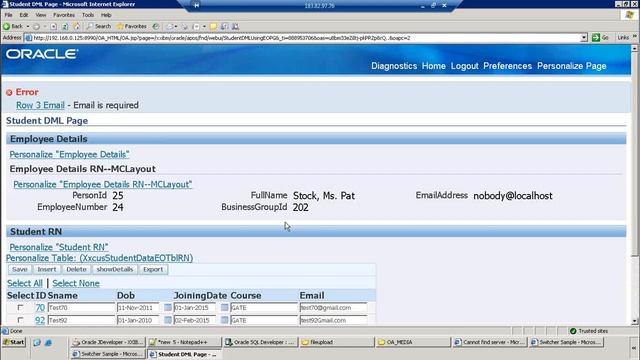Image resolution: width=640 pixels, height=360 pixels.
Task: Click the Print icon in toolbar
Action: [184, 27]
